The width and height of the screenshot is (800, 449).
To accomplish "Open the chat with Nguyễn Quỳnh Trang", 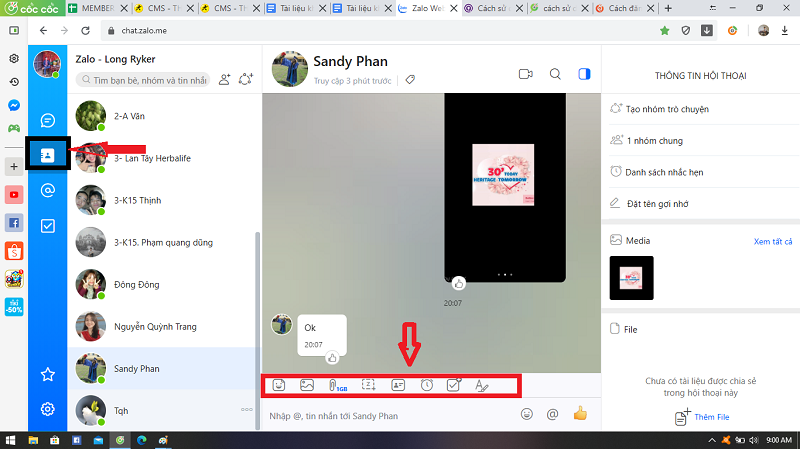I will [x=163, y=327].
